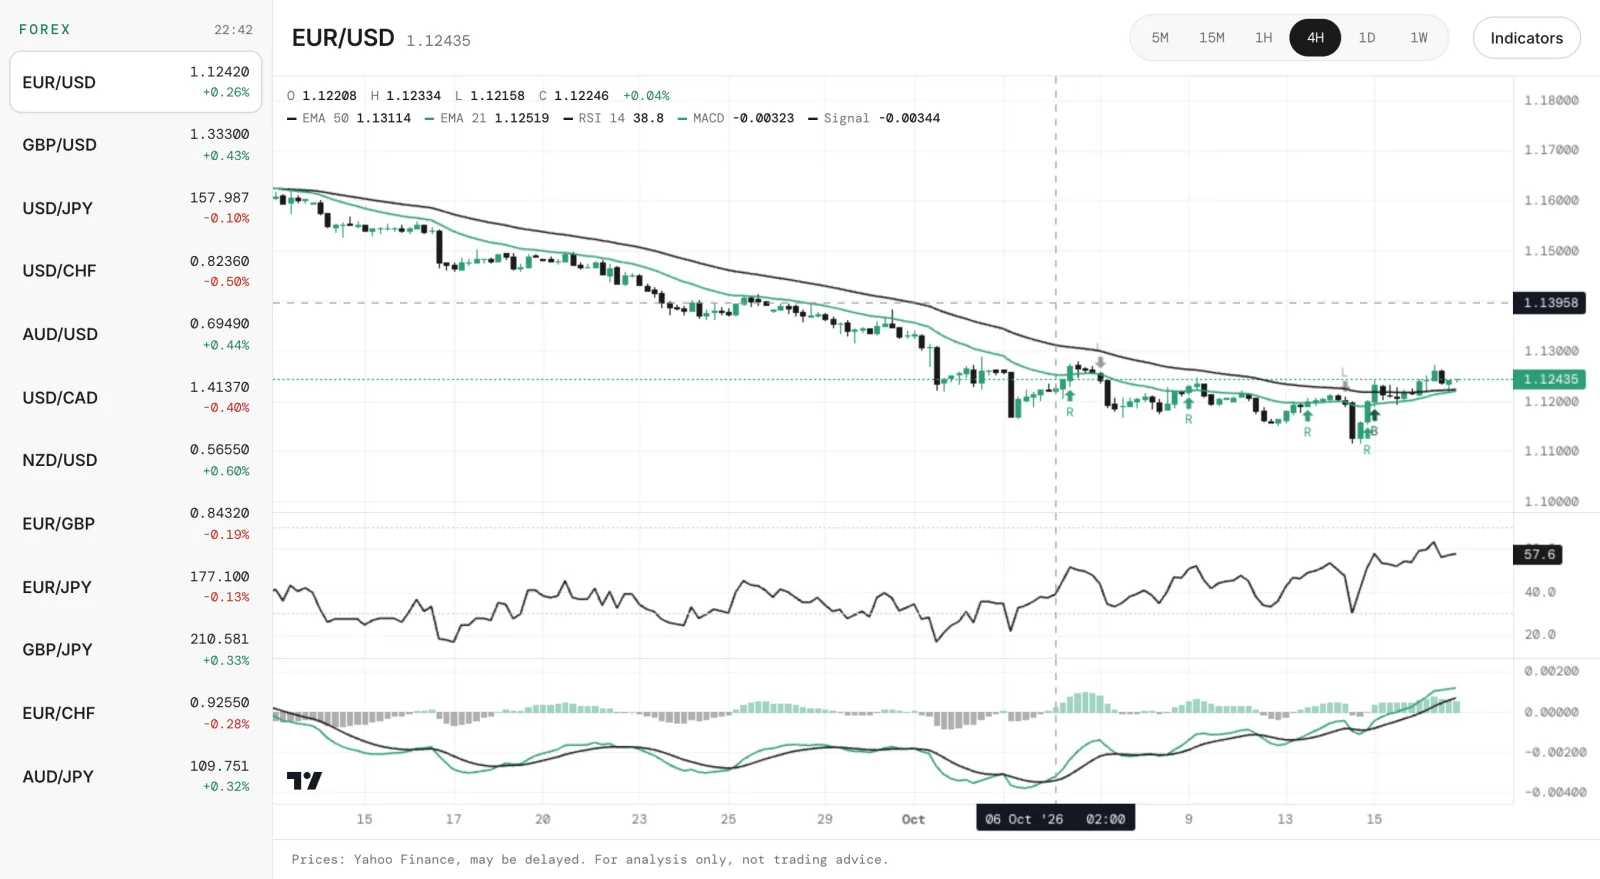Click the EMA 50 legend entry
This screenshot has height=879, width=1600.
tap(349, 118)
